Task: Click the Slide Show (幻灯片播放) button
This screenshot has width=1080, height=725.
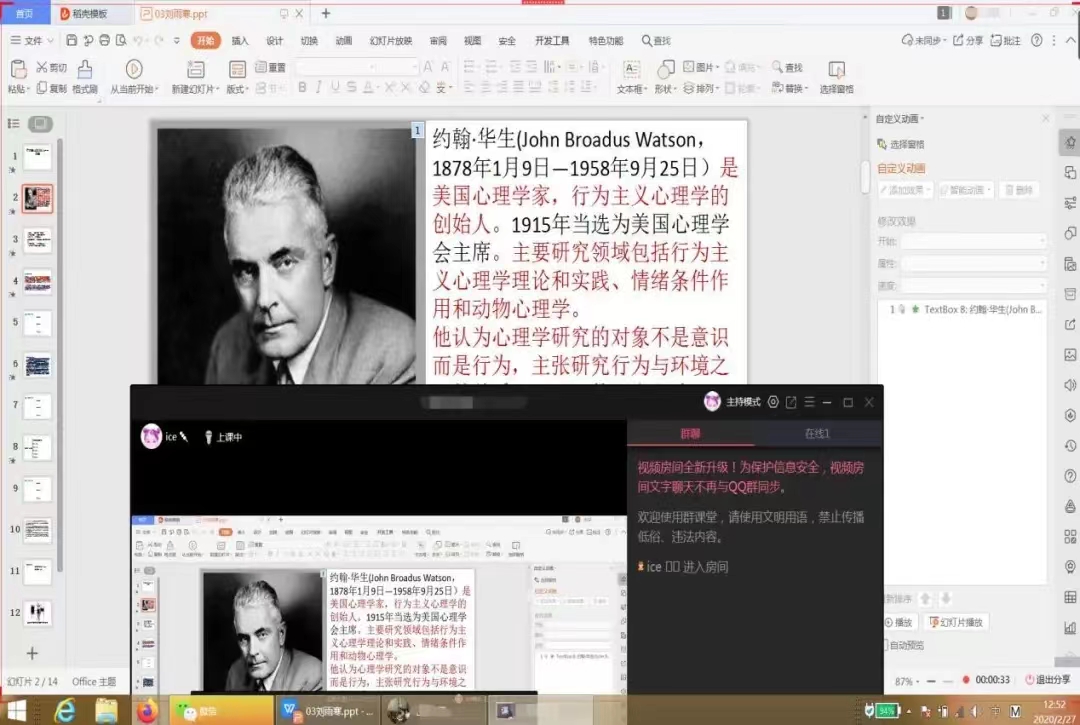Action: (955, 622)
